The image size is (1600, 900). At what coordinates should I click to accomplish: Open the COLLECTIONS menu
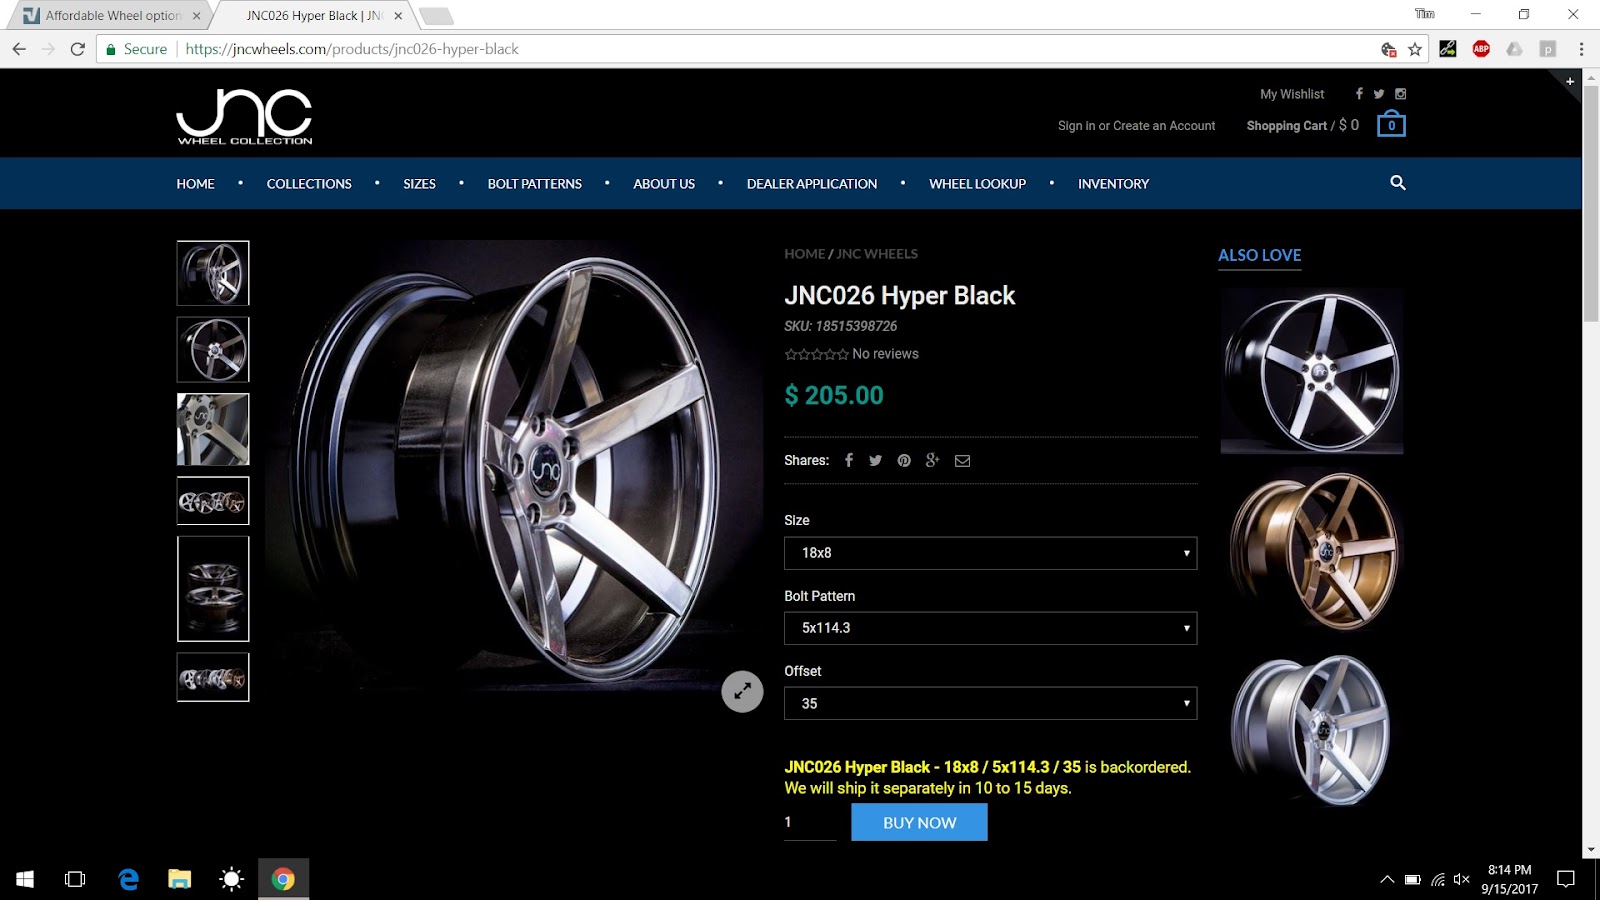pyautogui.click(x=309, y=184)
